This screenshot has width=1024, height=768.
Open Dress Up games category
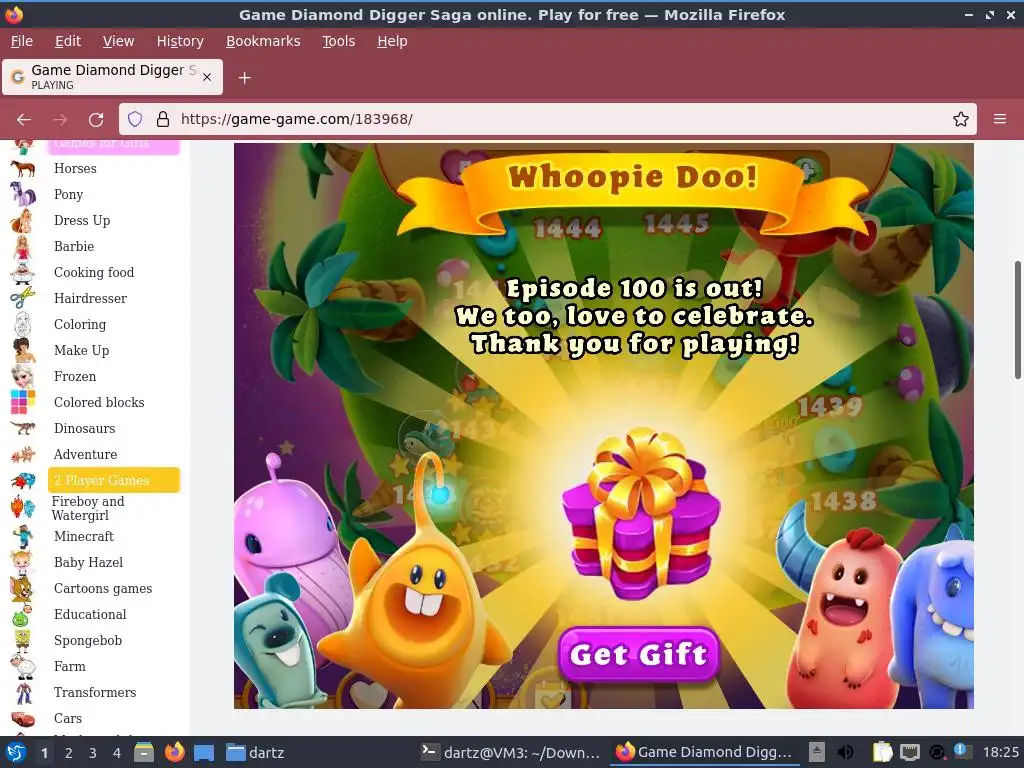[x=82, y=221]
